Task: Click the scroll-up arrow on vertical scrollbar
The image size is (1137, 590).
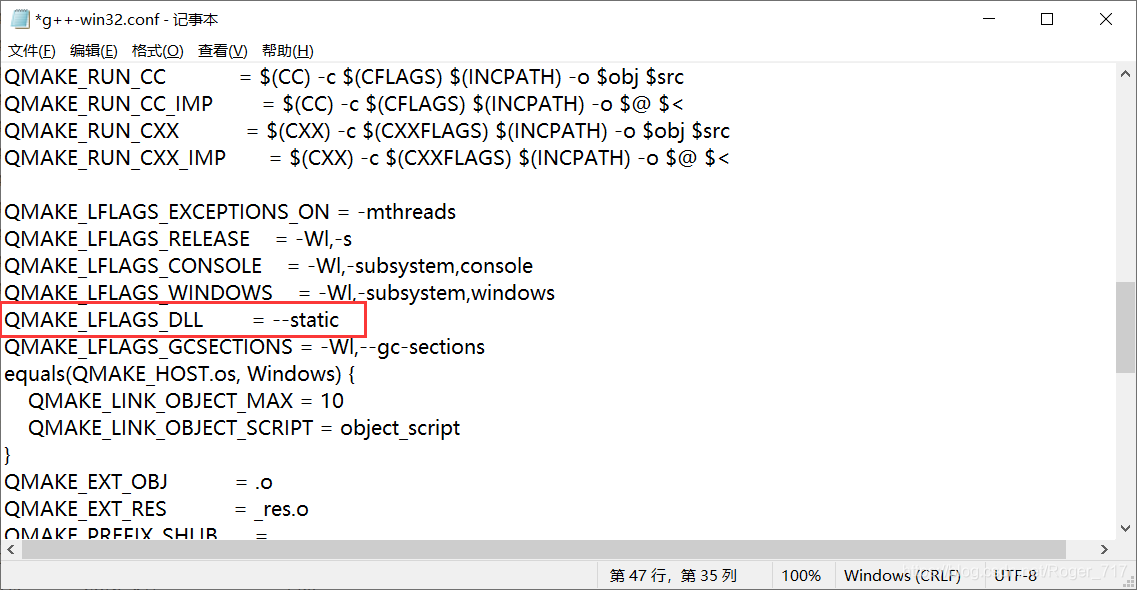Action: pyautogui.click(x=1126, y=72)
